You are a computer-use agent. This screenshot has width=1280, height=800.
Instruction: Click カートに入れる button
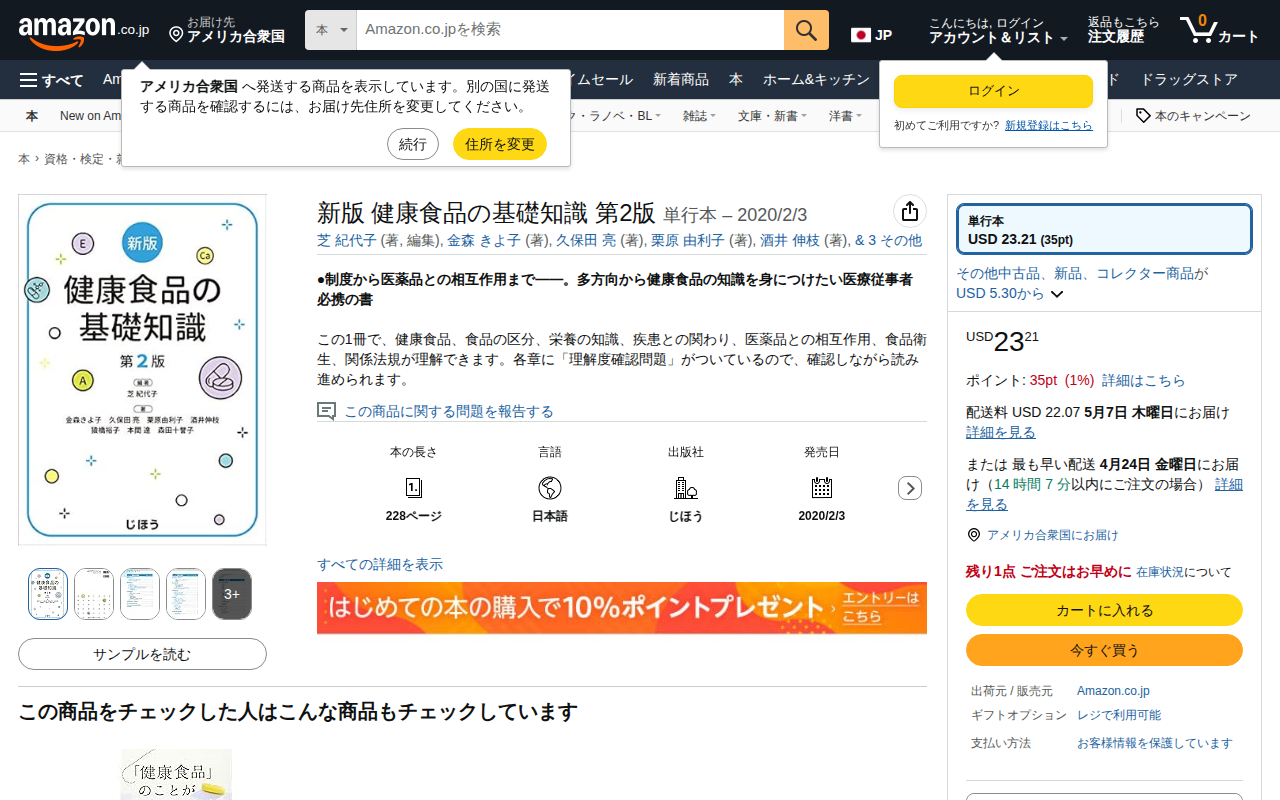pos(1104,610)
